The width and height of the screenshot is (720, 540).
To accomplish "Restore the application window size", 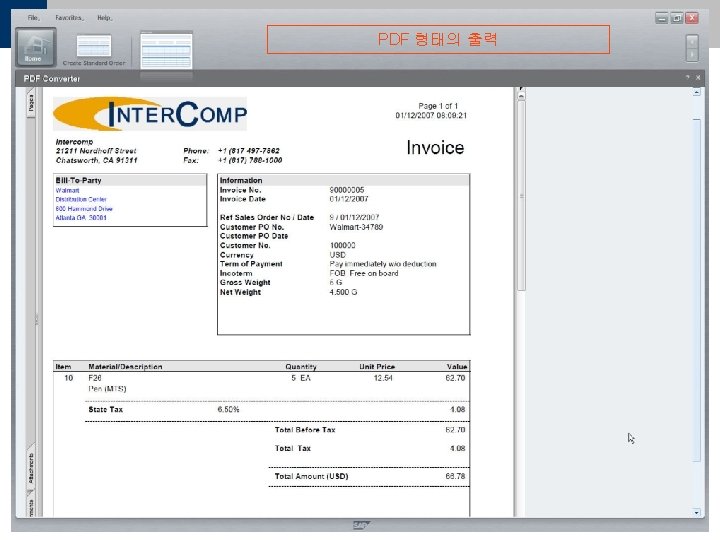I will [x=677, y=18].
